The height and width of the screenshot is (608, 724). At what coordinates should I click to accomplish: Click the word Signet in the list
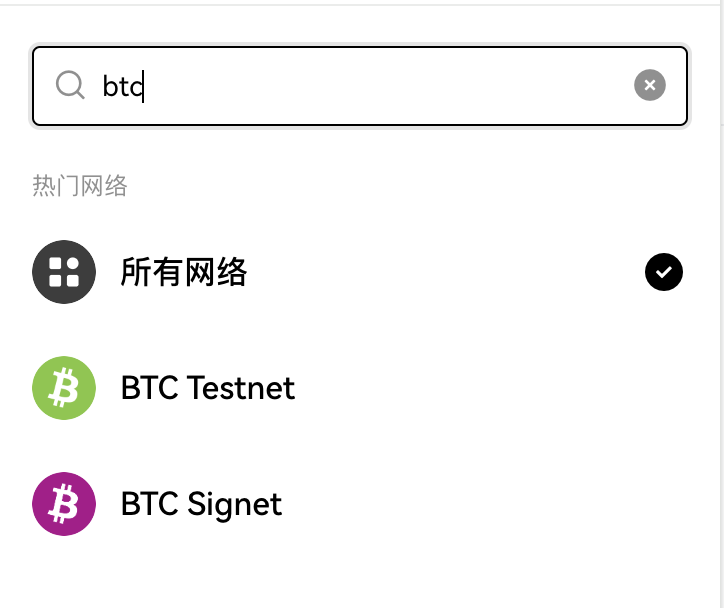tap(235, 505)
